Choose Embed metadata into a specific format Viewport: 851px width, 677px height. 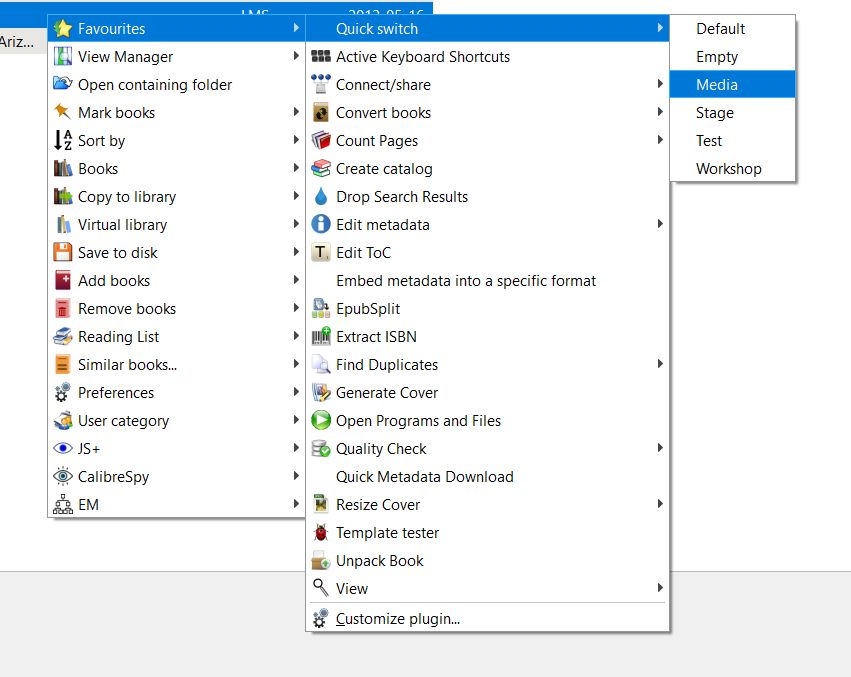[x=465, y=281]
